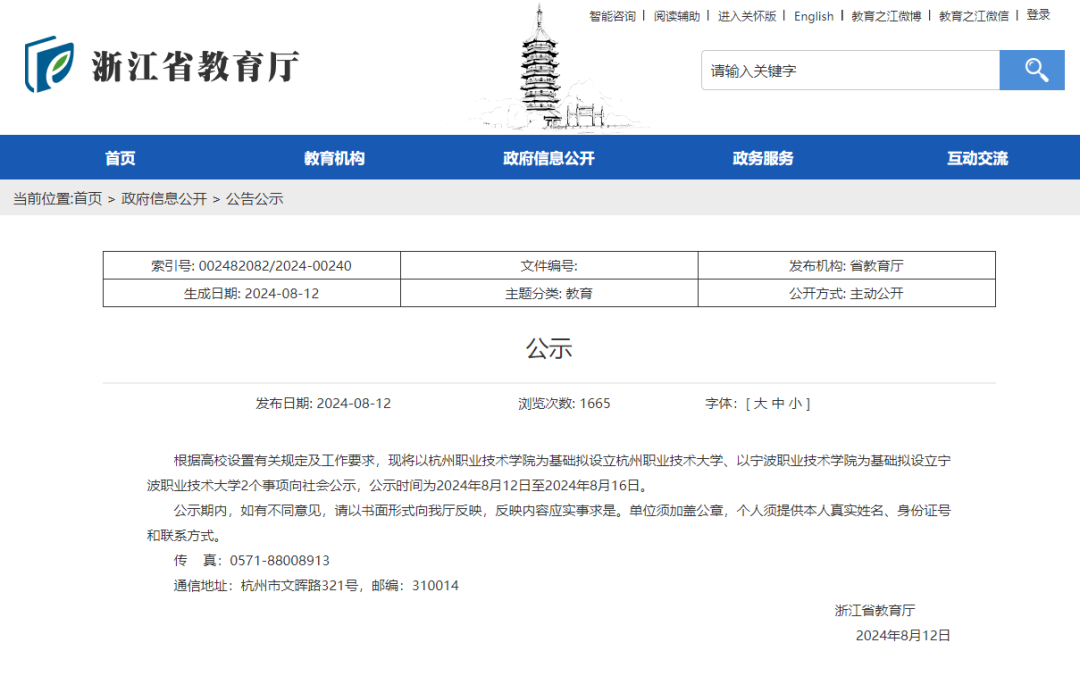
Task: Switch site language to English
Action: click(814, 16)
